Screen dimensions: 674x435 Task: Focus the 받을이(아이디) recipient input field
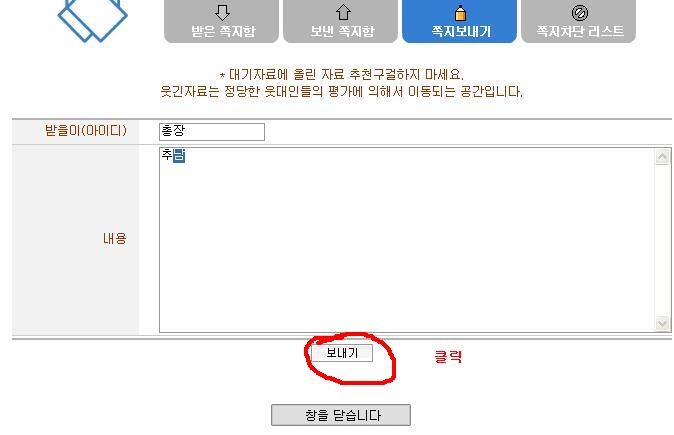click(212, 132)
